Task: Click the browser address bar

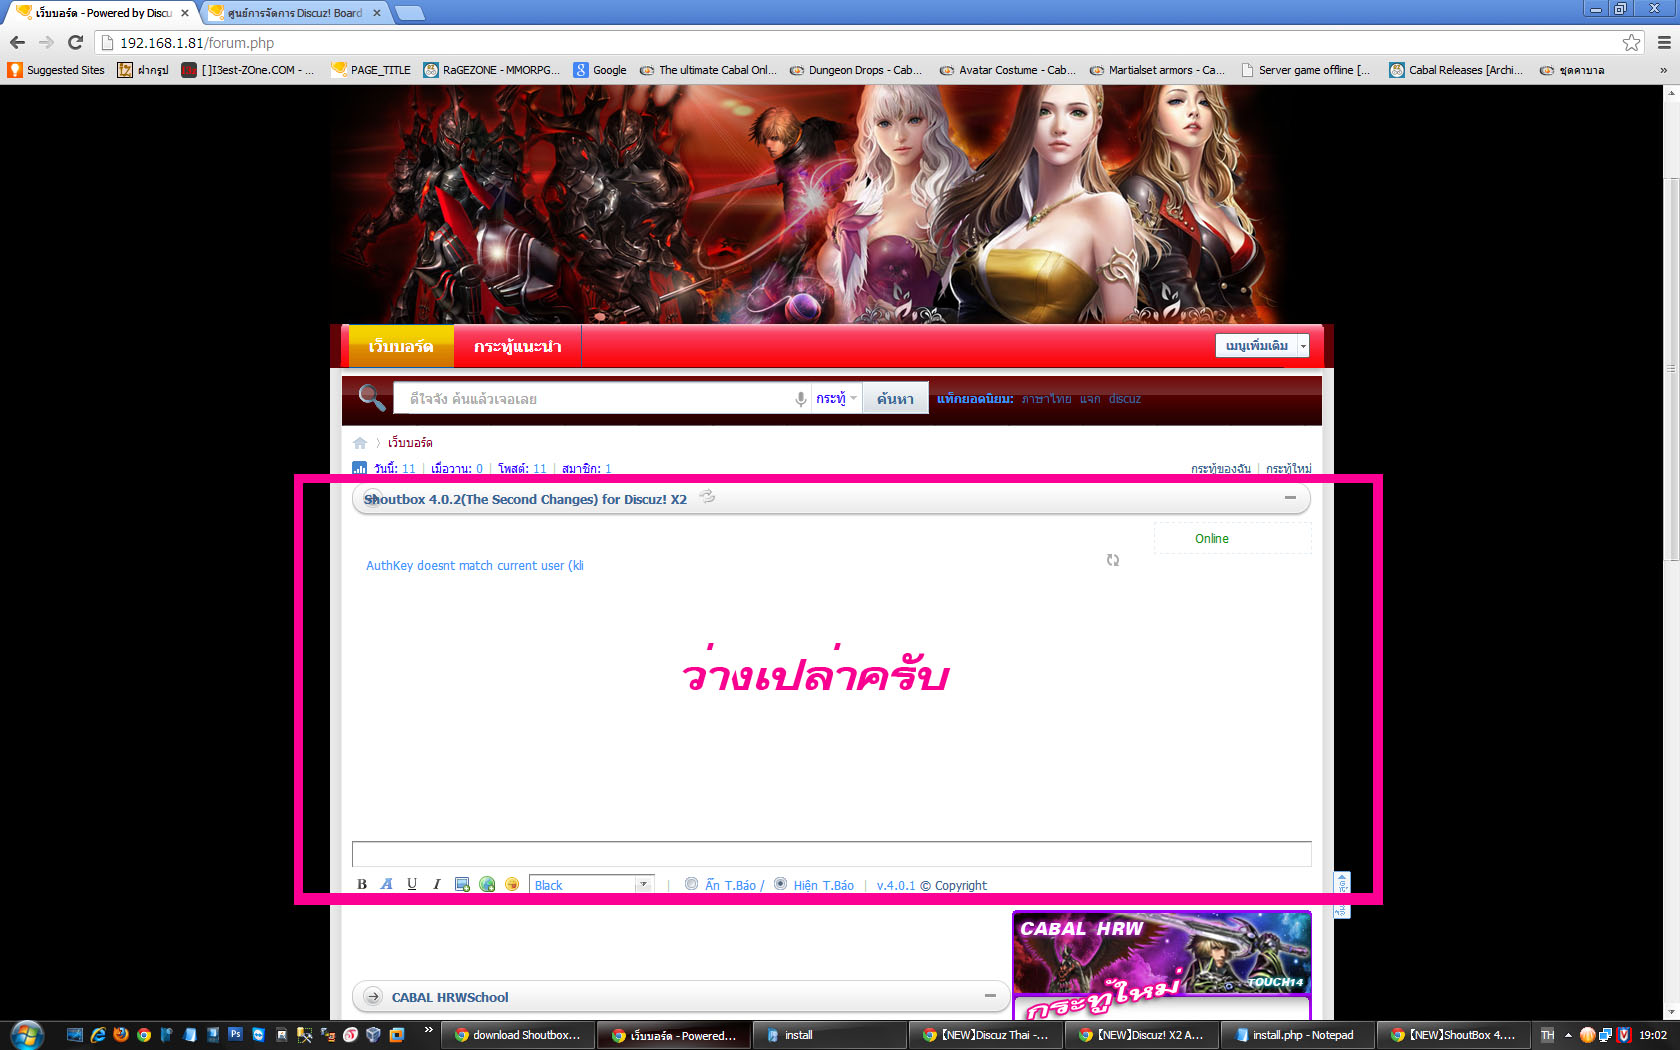Action: pos(860,43)
